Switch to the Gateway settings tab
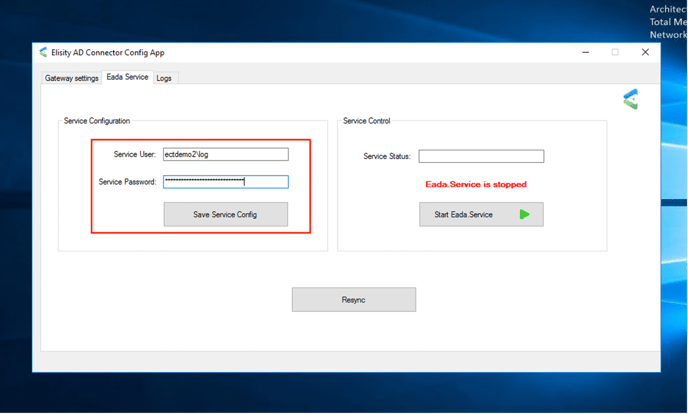This screenshot has width=688, height=414. pos(72,78)
